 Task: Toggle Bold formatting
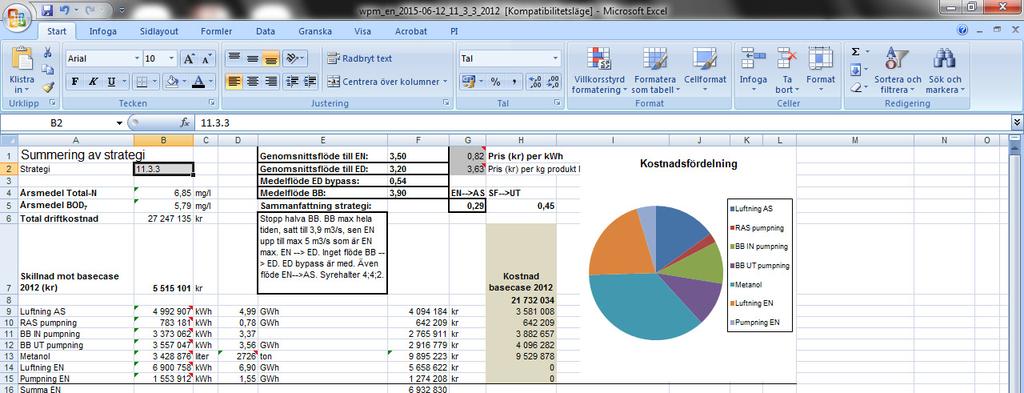(75, 82)
